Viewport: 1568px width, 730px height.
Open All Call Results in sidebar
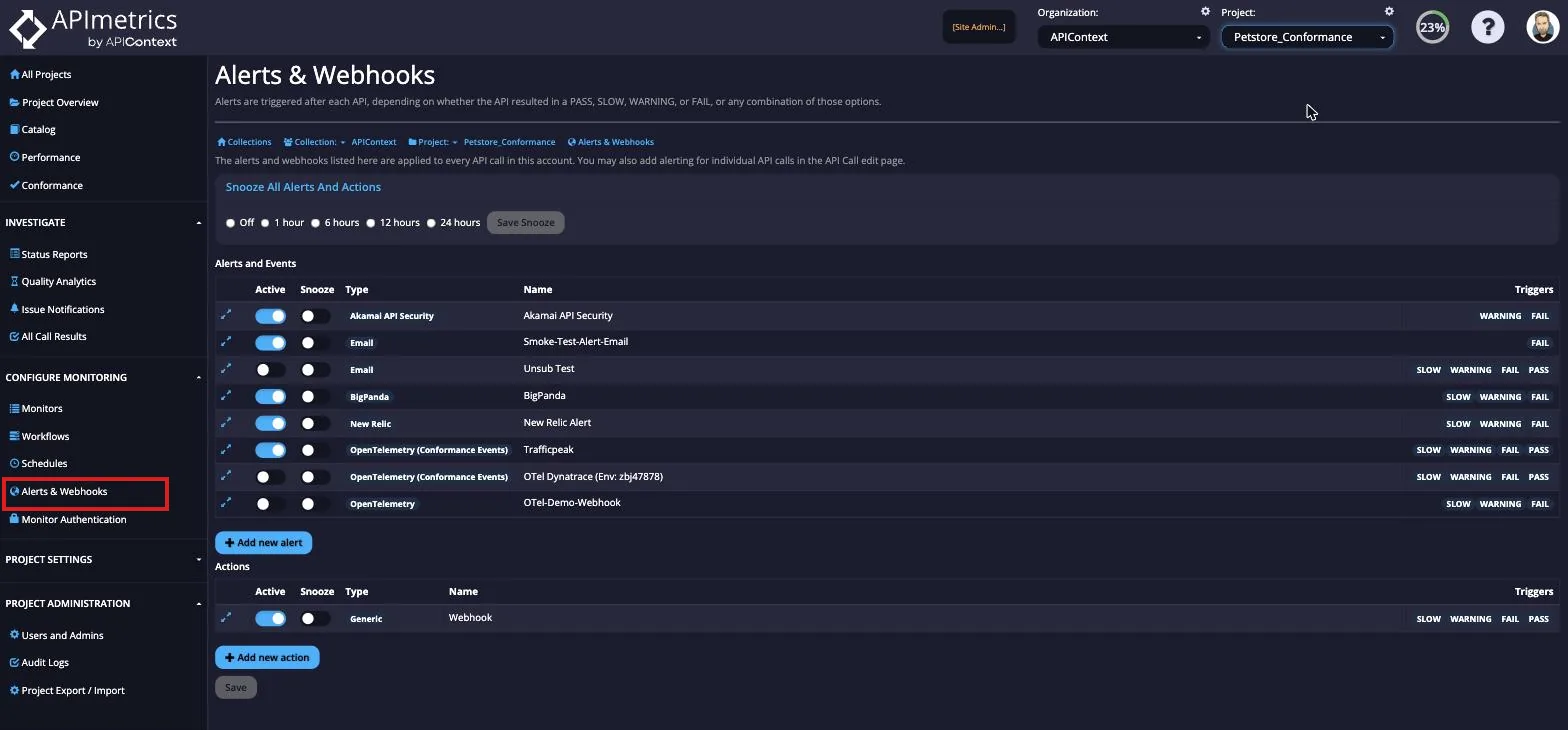point(48,336)
